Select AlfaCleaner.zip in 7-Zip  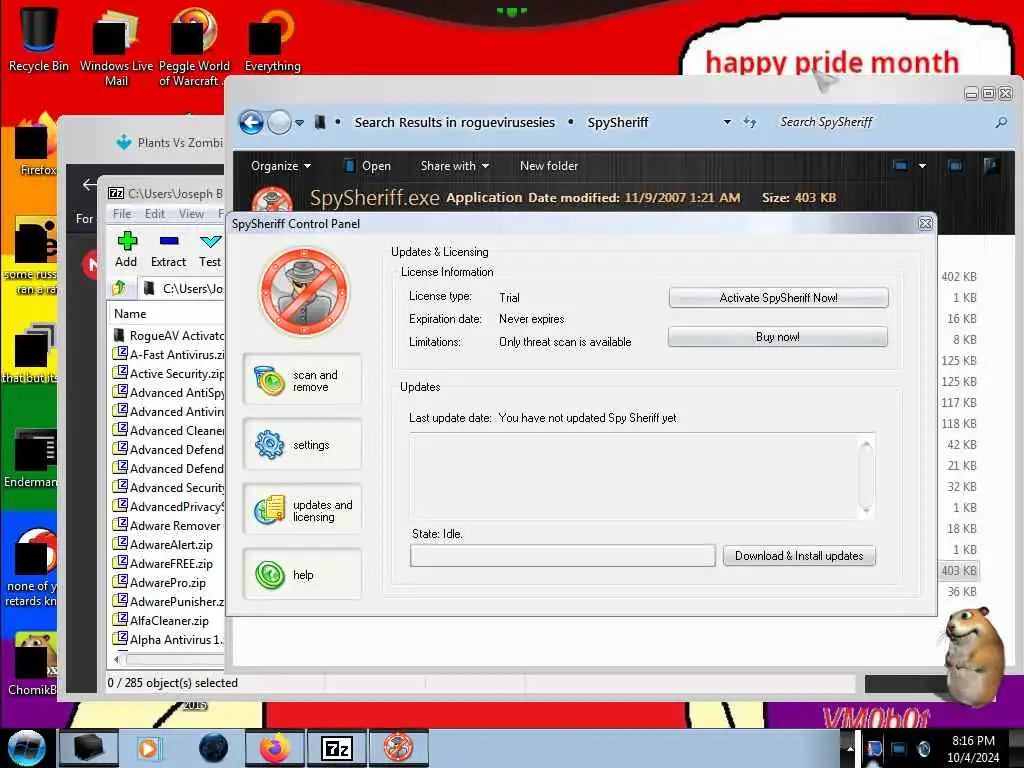click(161, 620)
